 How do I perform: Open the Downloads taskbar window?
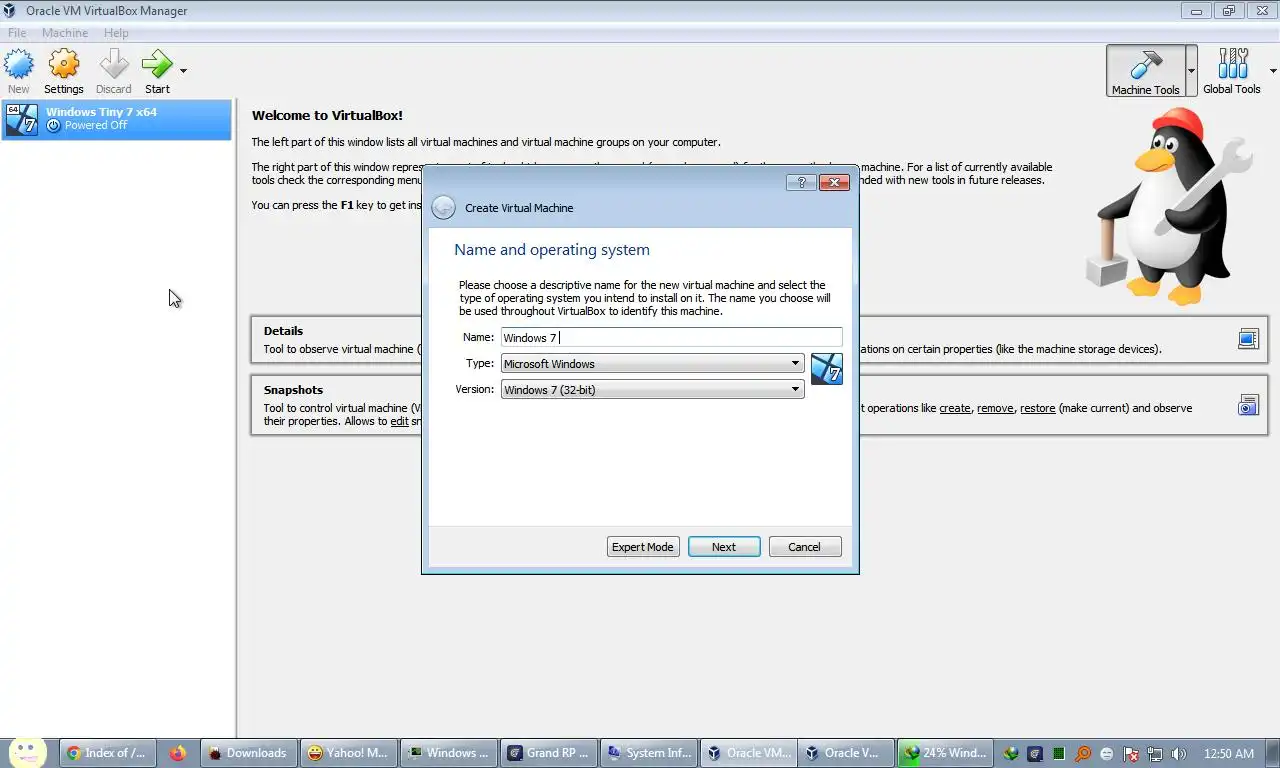tap(248, 753)
